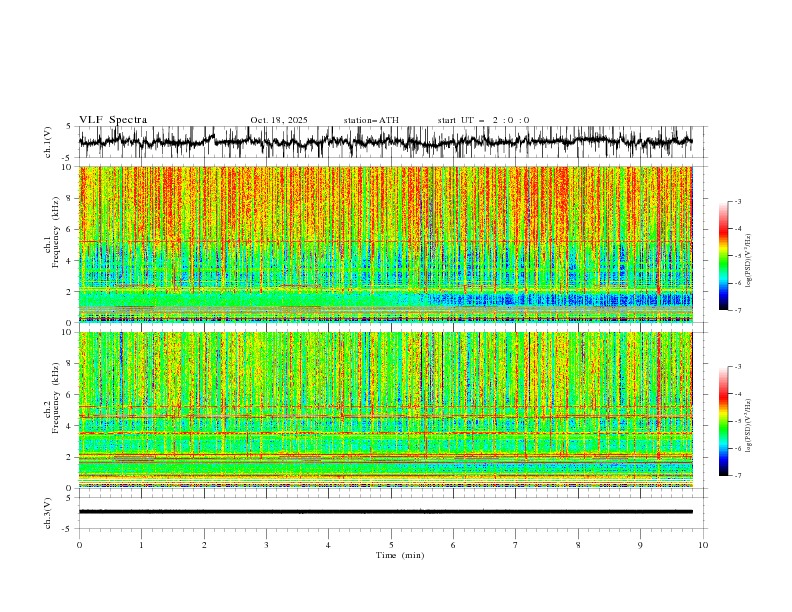Click the 'VLF Spectra' title text
The height and width of the screenshot is (612, 792).
pos(113,120)
